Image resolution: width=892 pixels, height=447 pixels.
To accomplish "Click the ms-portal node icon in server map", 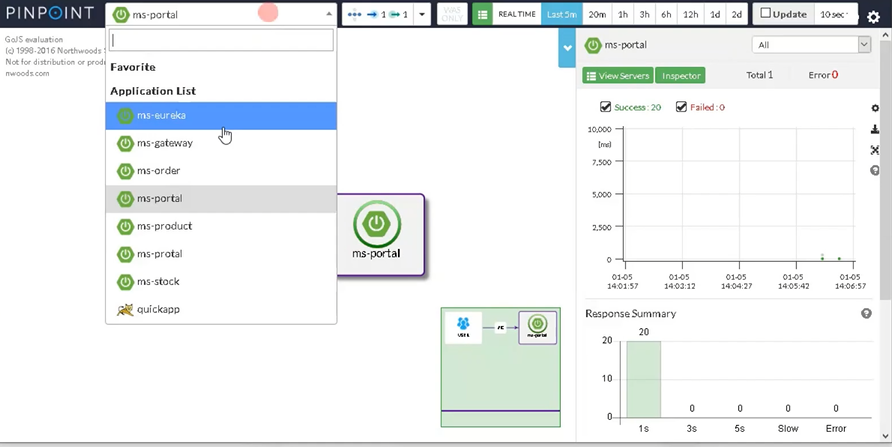I will coord(377,224).
